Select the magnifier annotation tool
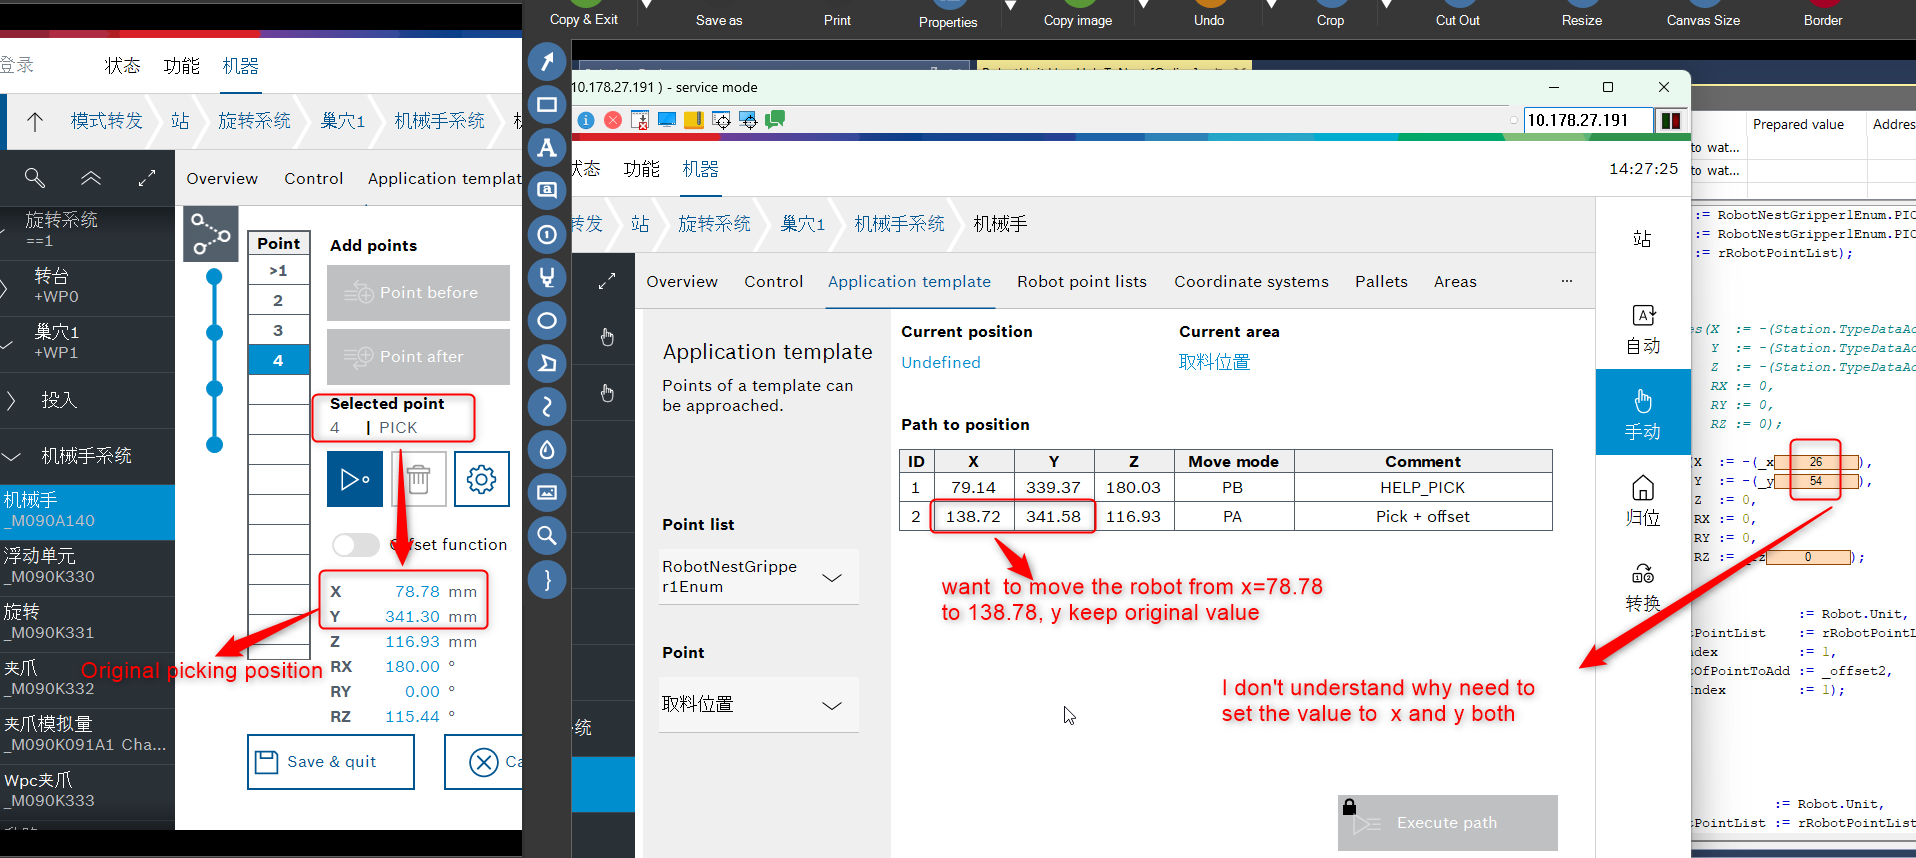The height and width of the screenshot is (858, 1916). click(x=547, y=535)
